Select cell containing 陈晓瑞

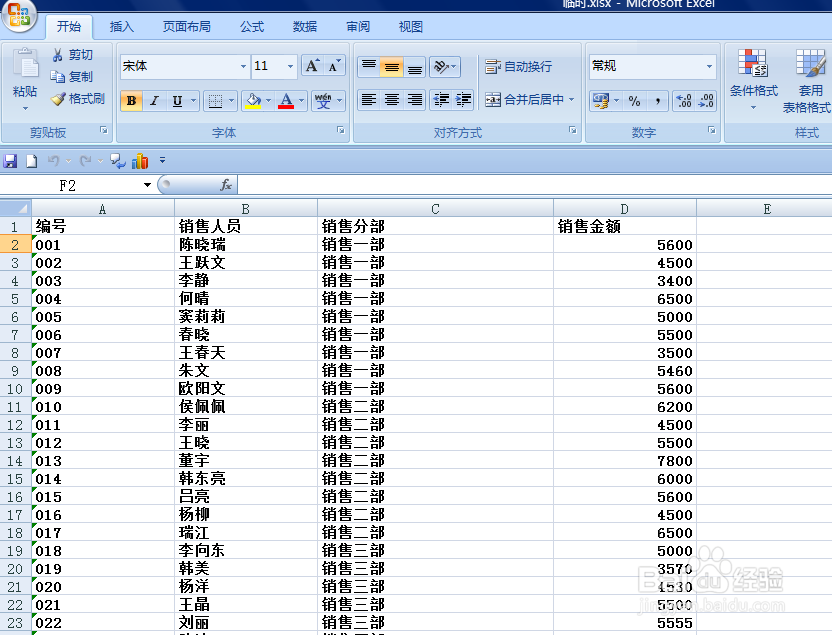tap(246, 245)
